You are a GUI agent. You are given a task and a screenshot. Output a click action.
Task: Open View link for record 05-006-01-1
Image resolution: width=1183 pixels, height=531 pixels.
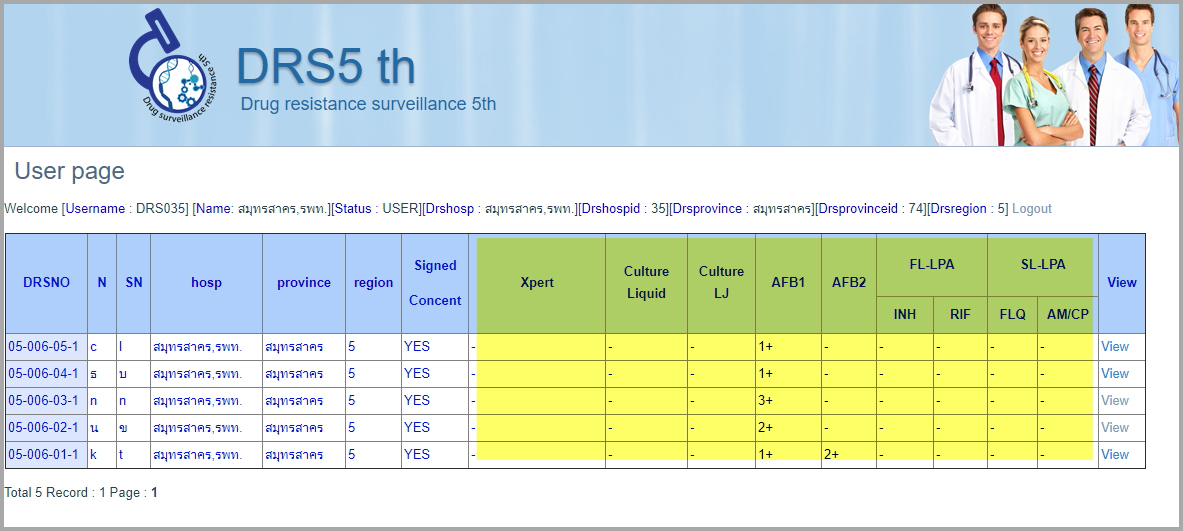[1114, 455]
